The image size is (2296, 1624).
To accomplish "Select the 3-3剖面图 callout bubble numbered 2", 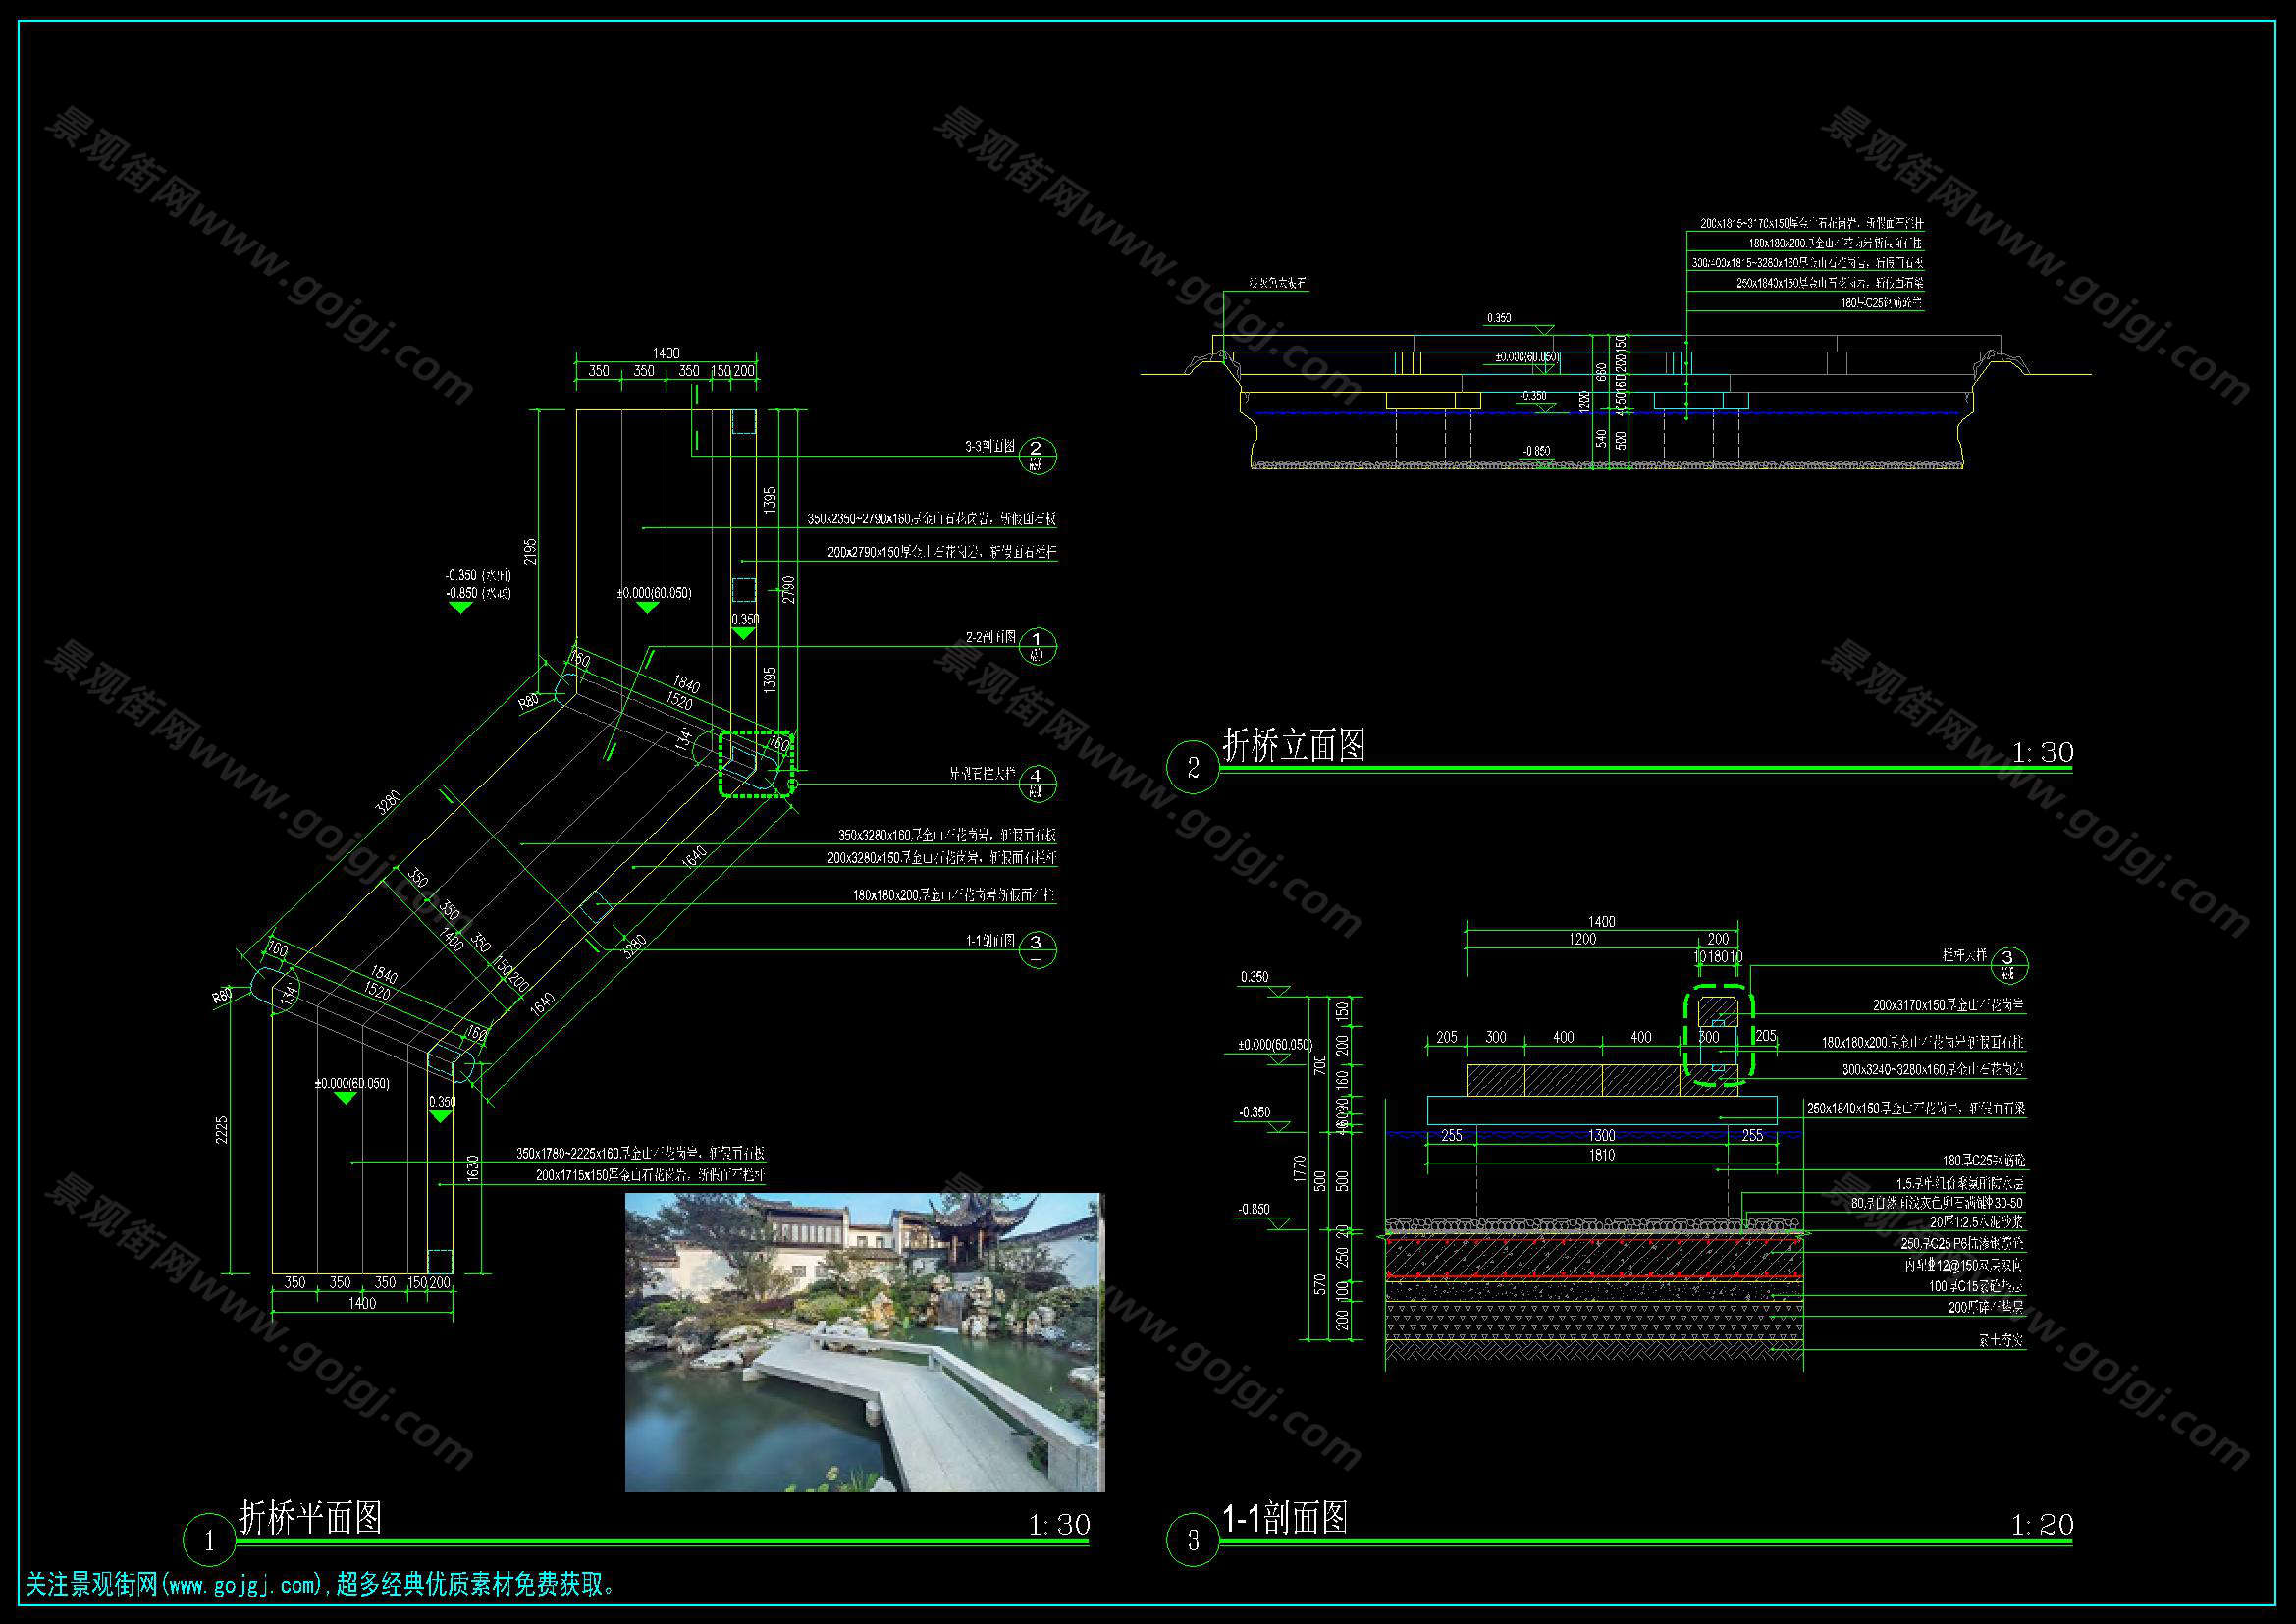I will [1036, 455].
